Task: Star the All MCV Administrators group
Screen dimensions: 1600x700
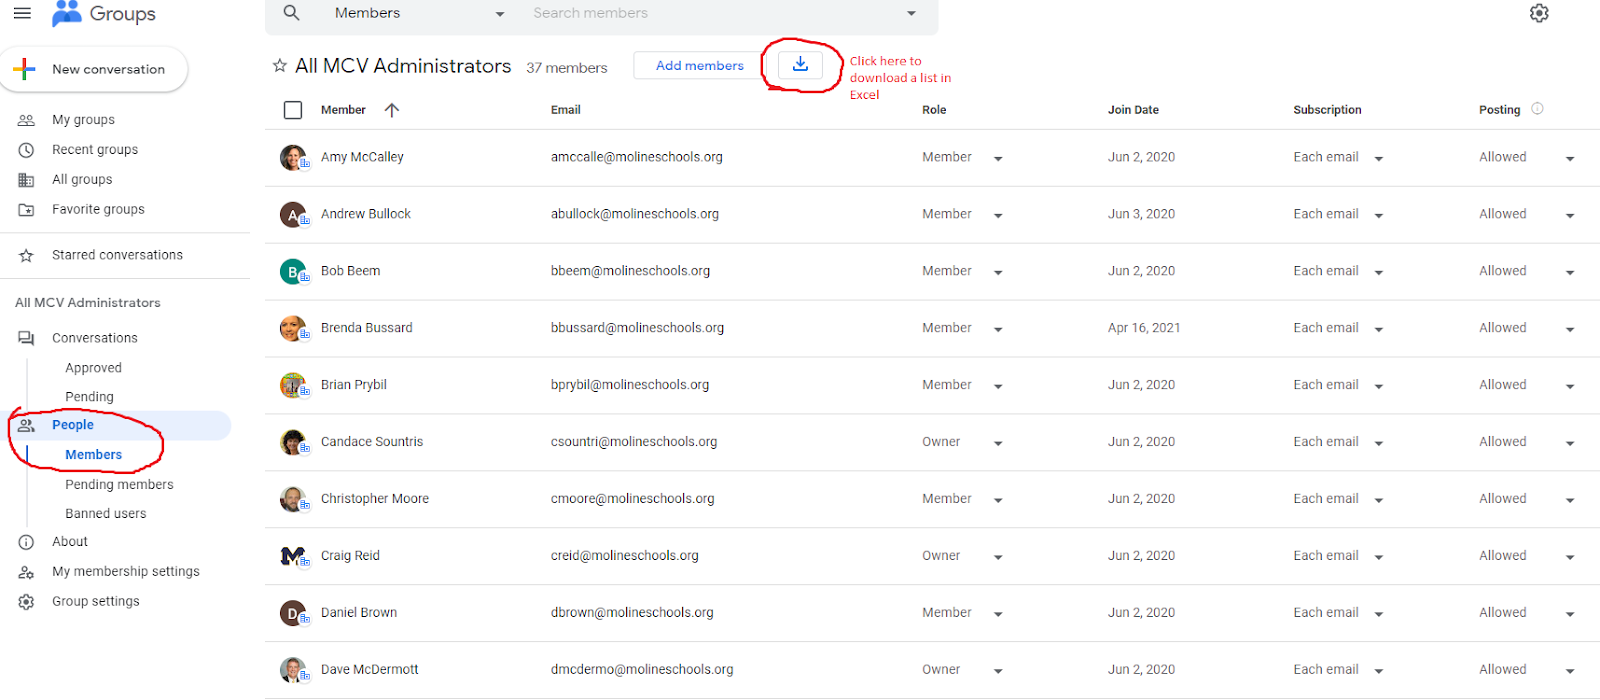Action: (280, 66)
